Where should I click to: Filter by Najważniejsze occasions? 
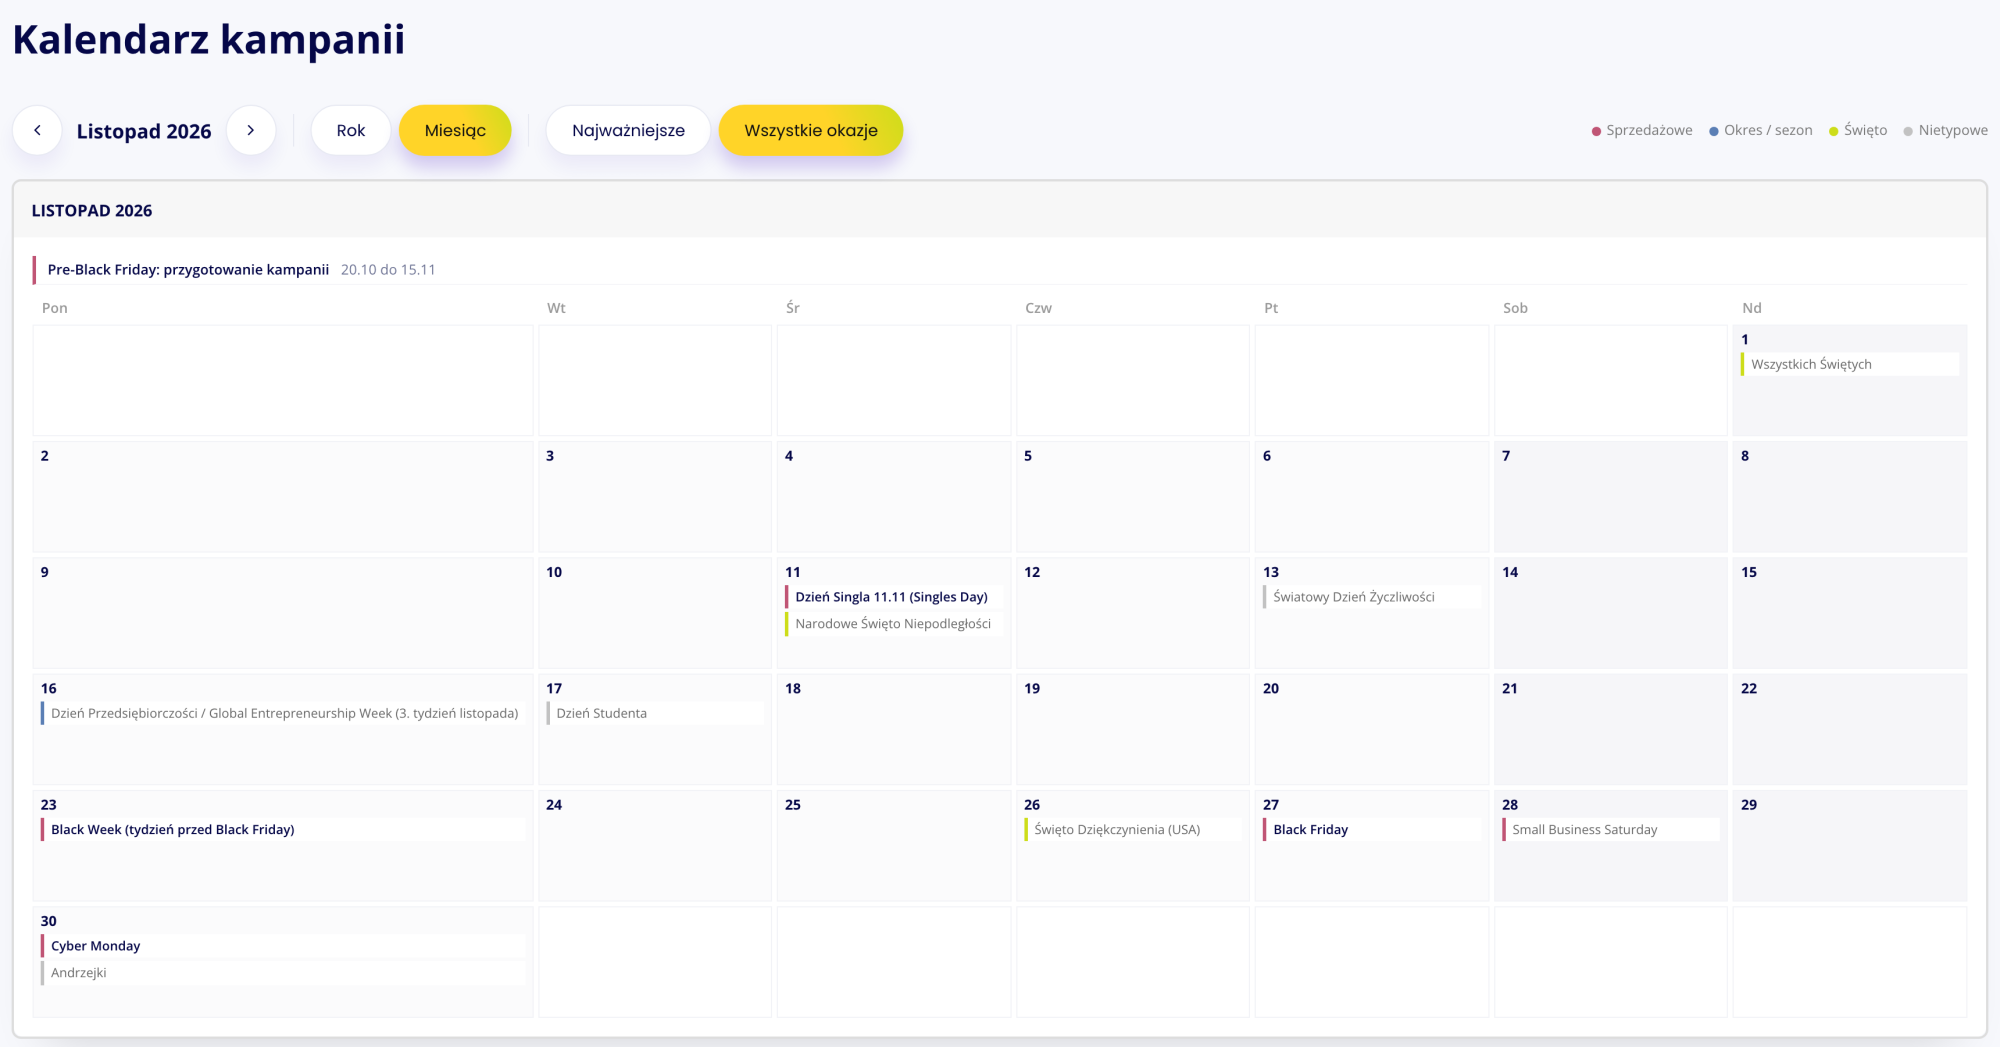pyautogui.click(x=628, y=131)
